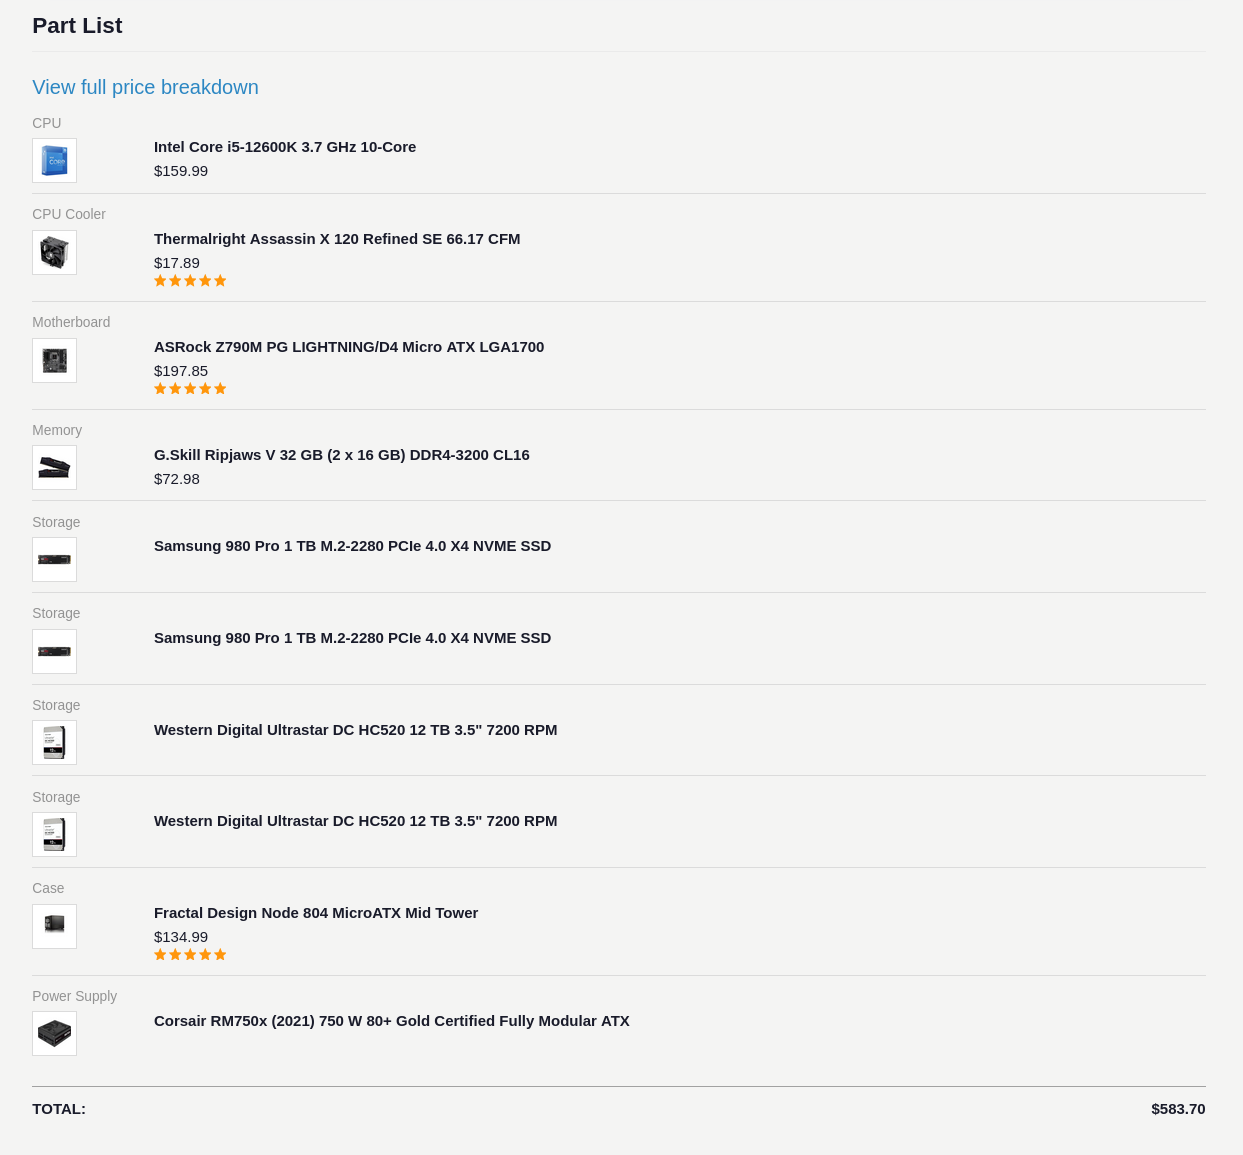Open G.Skill Ripjaws V 32 GB link

click(x=342, y=455)
